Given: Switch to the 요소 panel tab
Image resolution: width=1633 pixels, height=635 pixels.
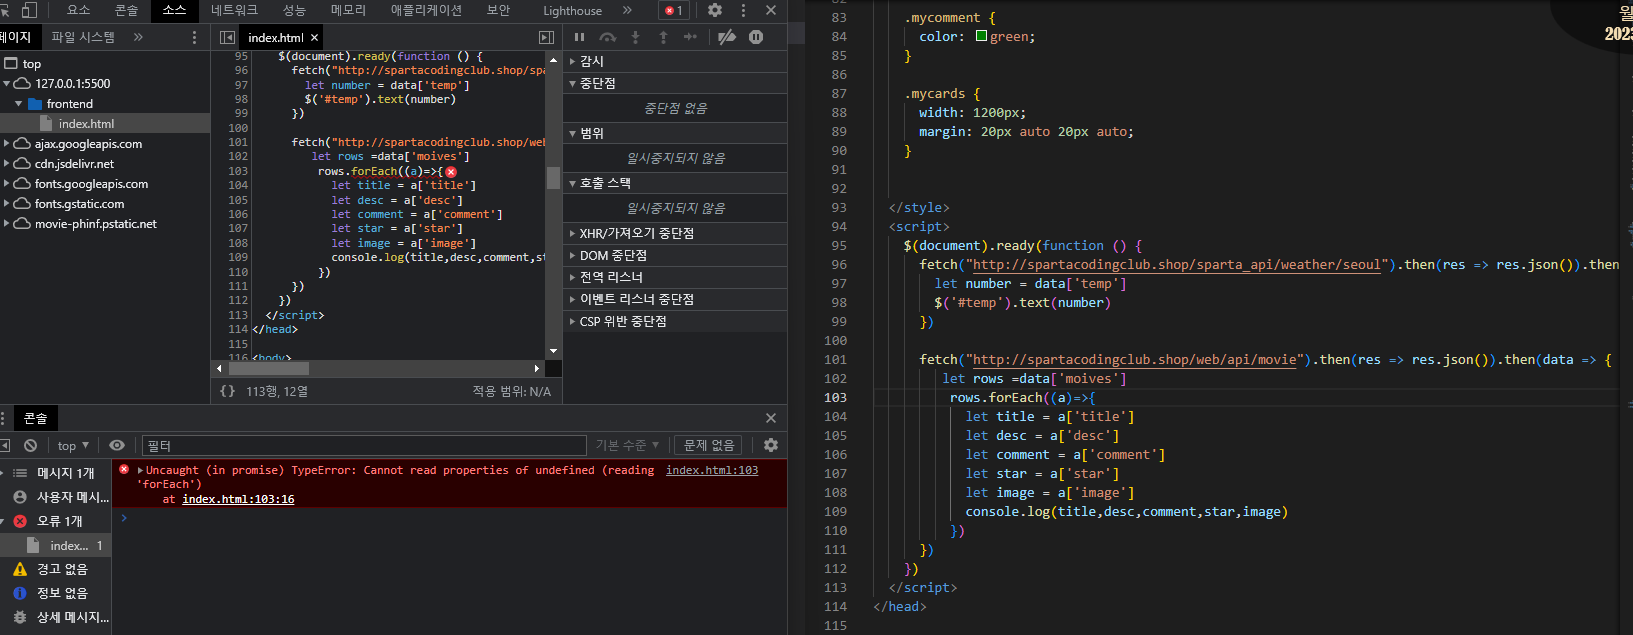Looking at the screenshot, I should (x=78, y=10).
